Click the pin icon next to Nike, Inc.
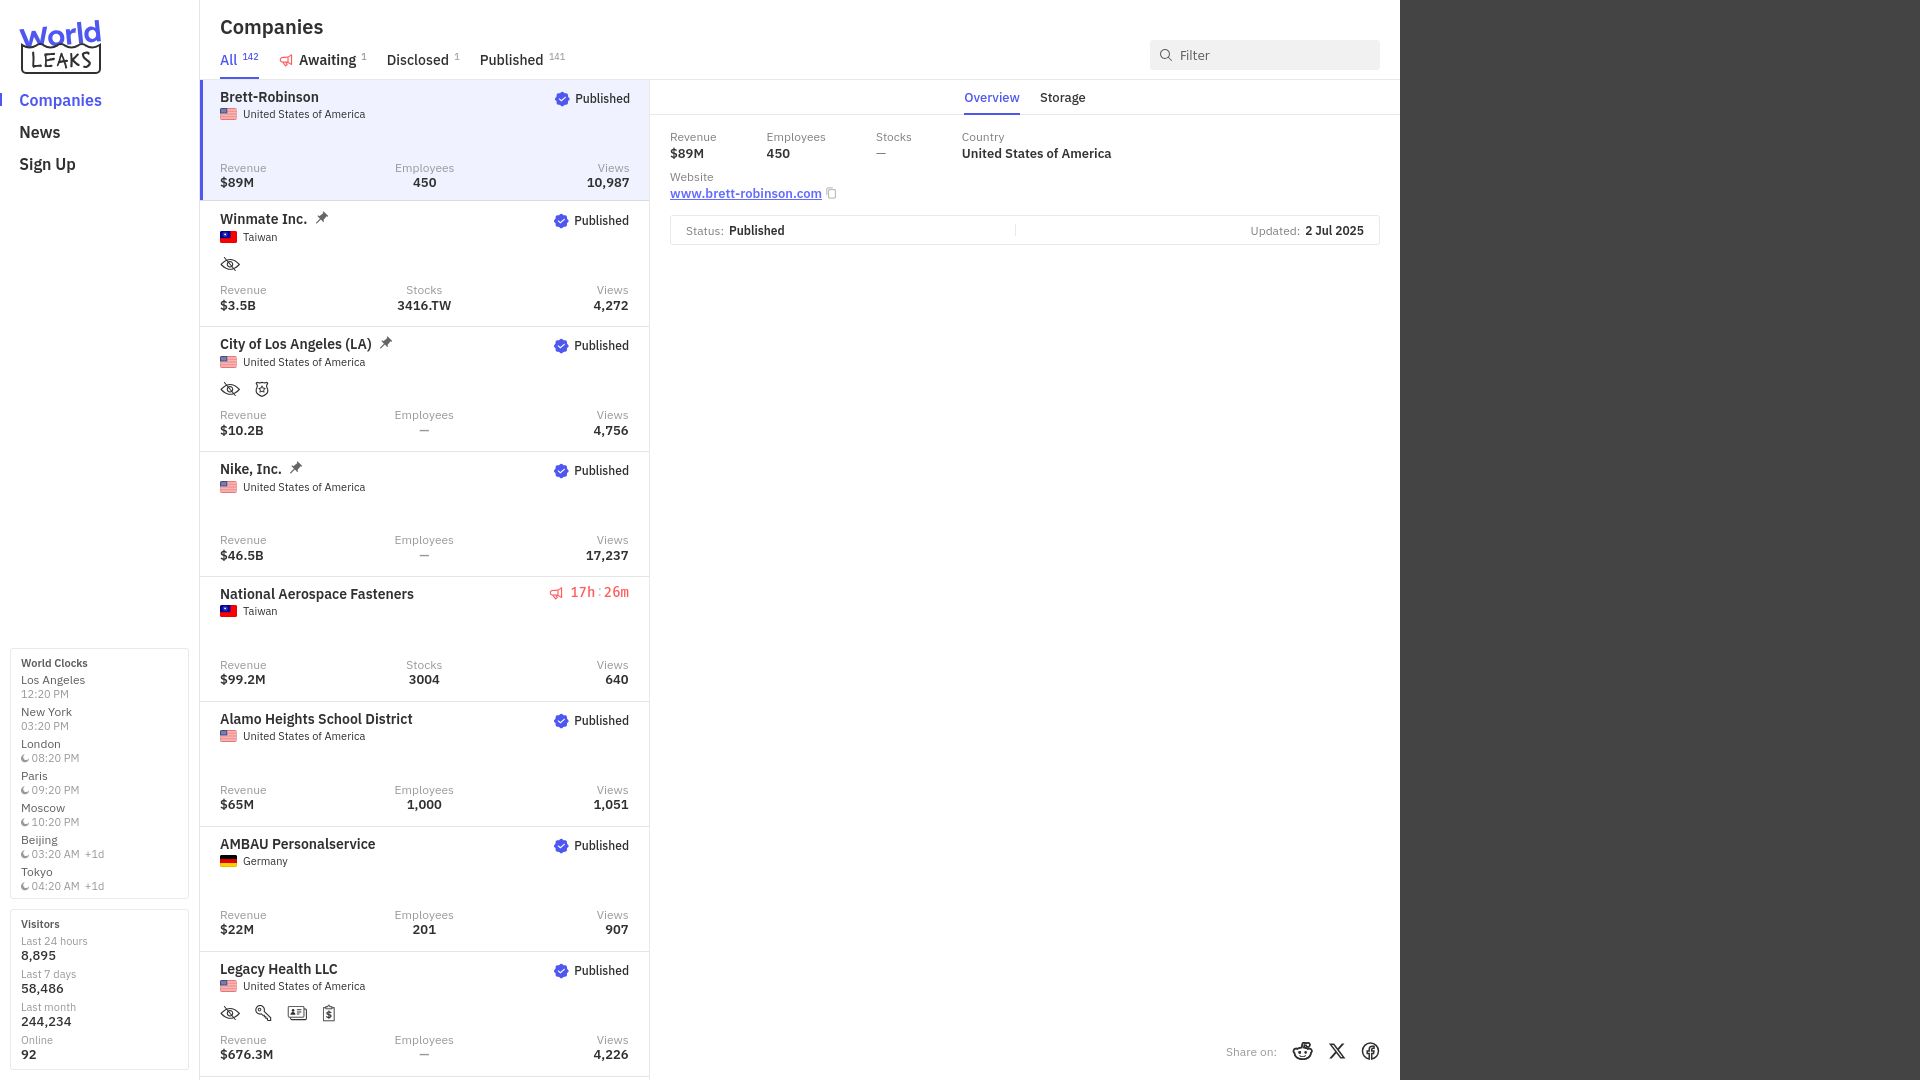Image resolution: width=1920 pixels, height=1080 pixels. pos(296,468)
